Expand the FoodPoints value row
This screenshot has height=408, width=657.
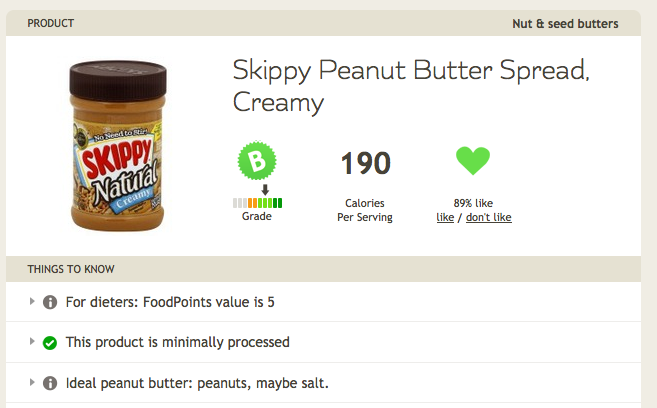(x=32, y=301)
